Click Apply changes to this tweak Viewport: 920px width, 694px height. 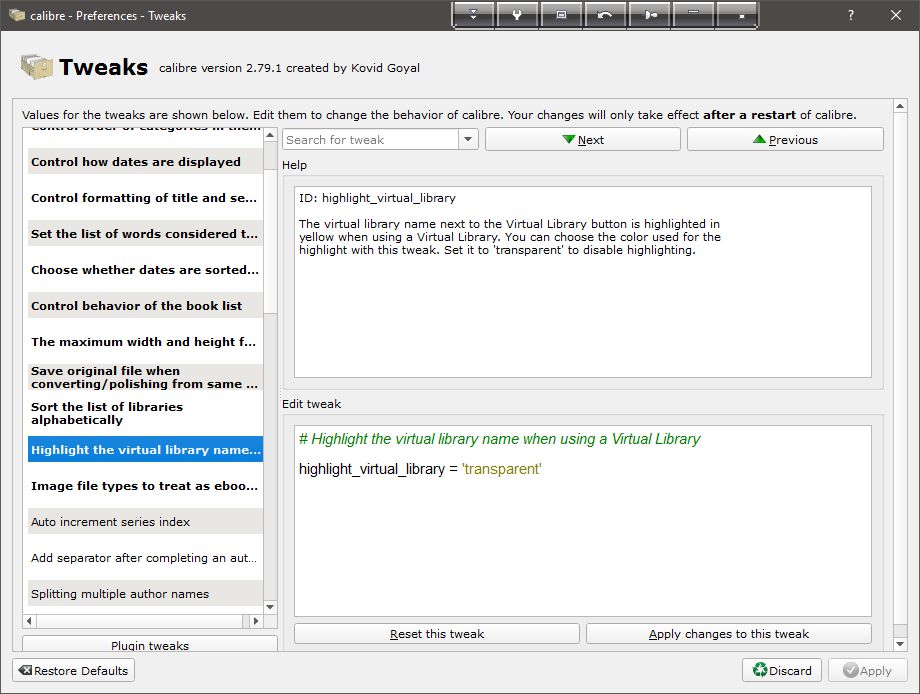coord(729,634)
